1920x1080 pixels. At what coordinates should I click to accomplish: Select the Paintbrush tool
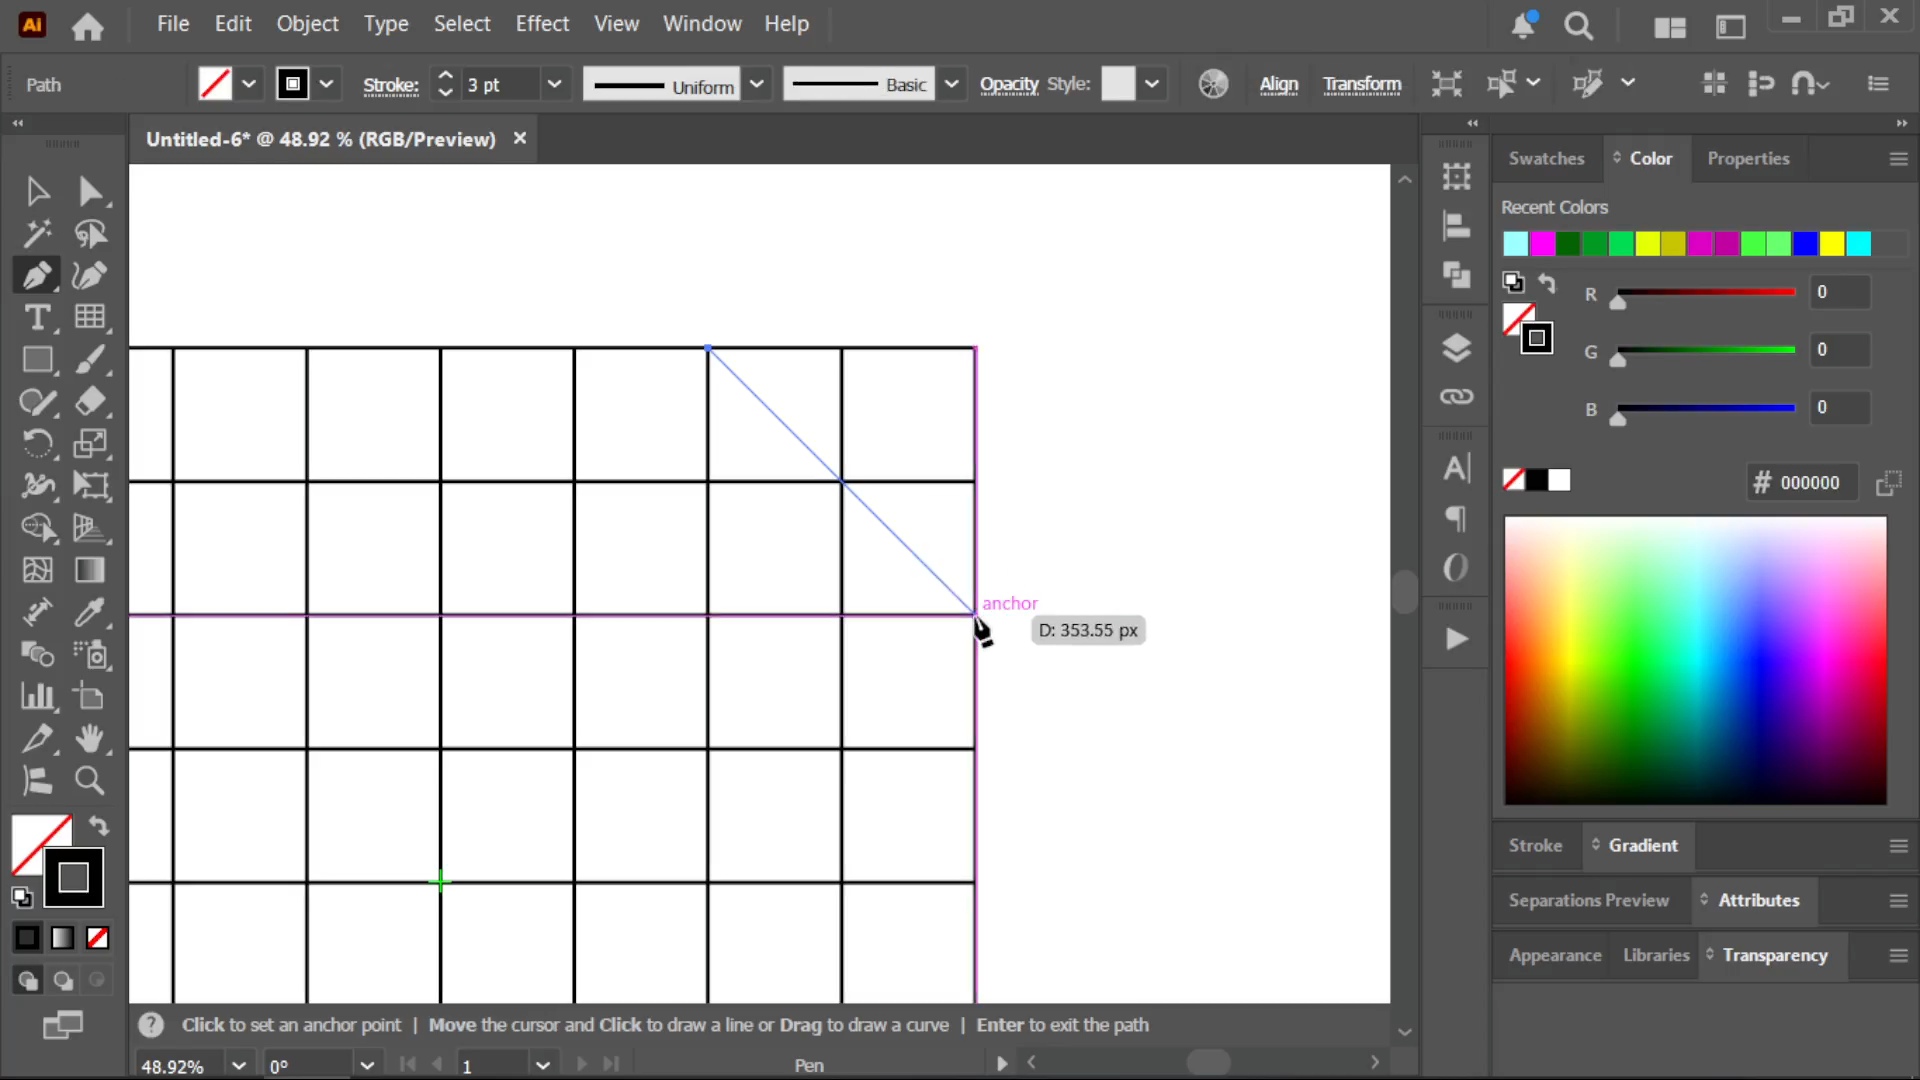[x=90, y=360]
